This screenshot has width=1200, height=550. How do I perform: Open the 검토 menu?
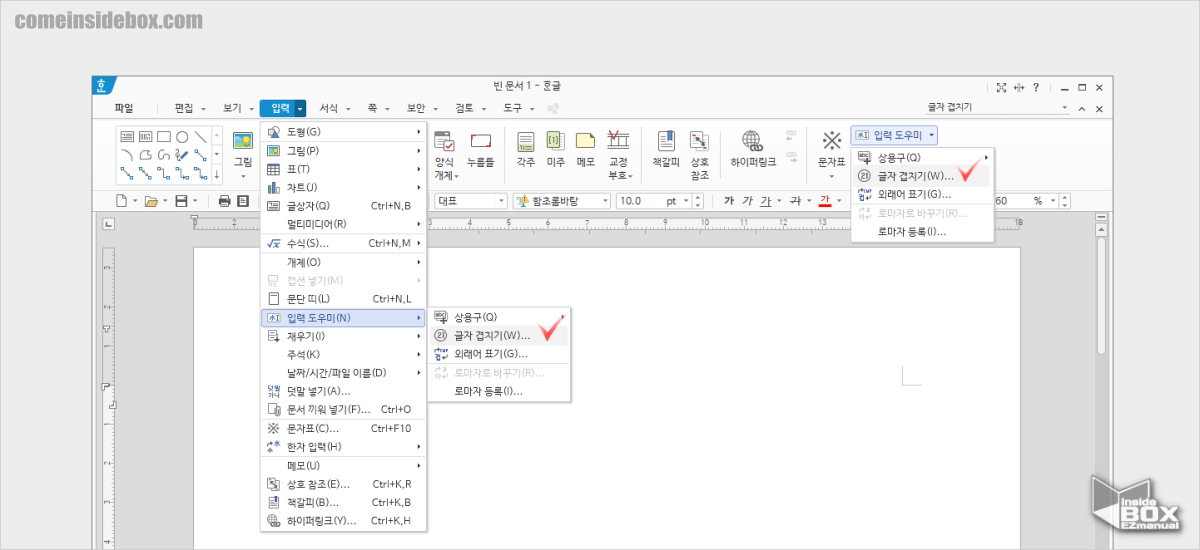(464, 108)
